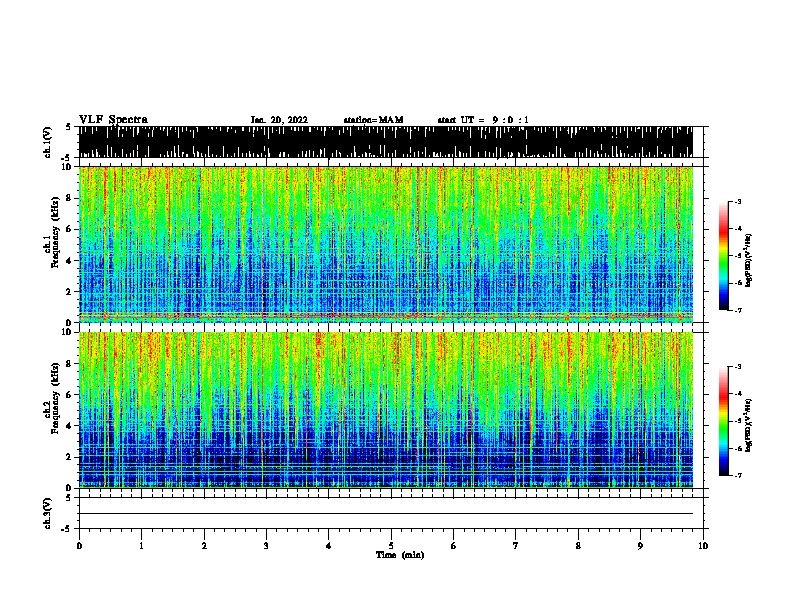This screenshot has width=792, height=612.
Task: Click the "station=MAM" label
Action: 373,120
